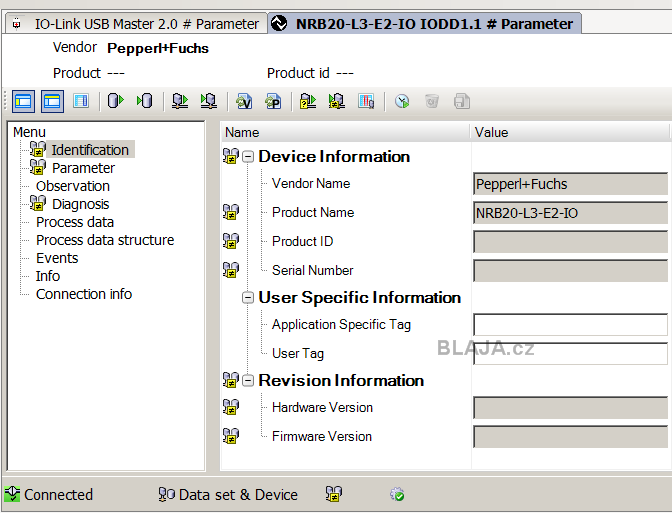The image size is (672, 513).
Task: Click the Value column header
Action: 570,132
